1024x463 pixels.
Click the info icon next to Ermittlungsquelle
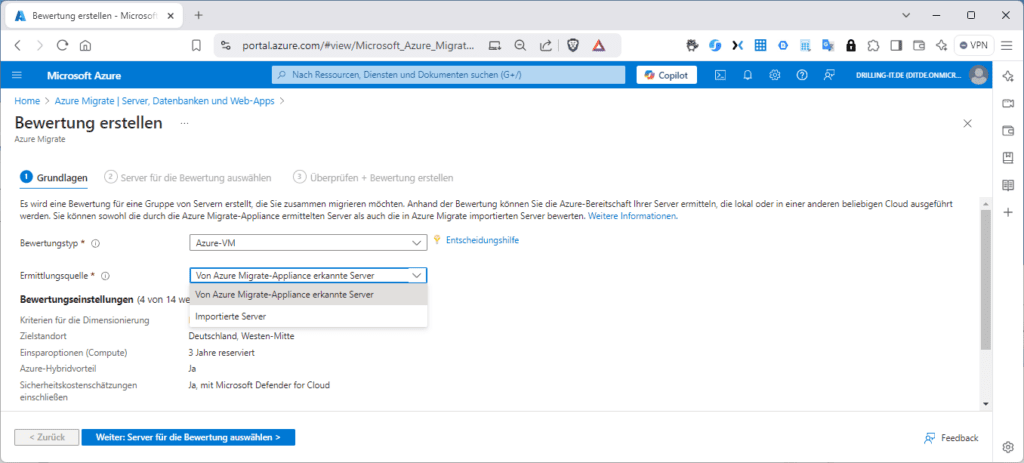pyautogui.click(x=106, y=276)
